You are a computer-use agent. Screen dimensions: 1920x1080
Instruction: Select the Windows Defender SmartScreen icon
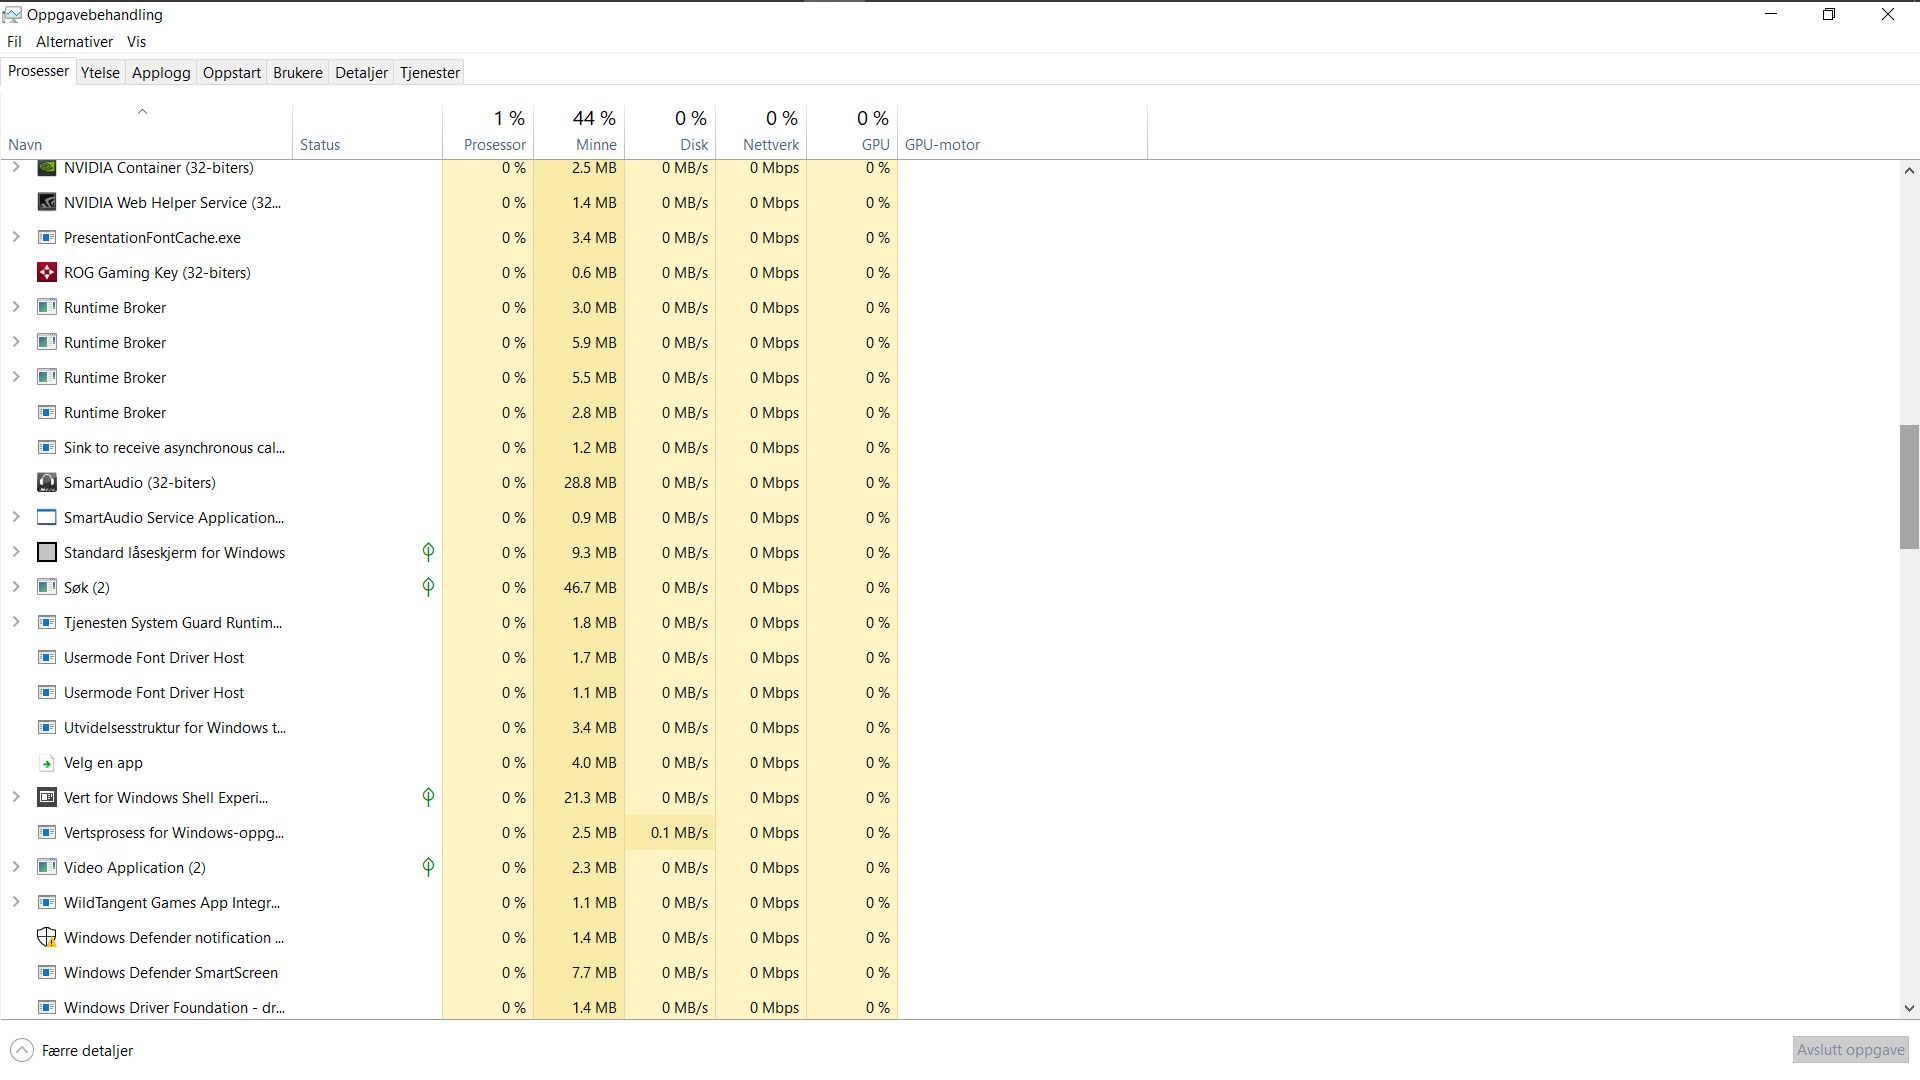(46, 973)
